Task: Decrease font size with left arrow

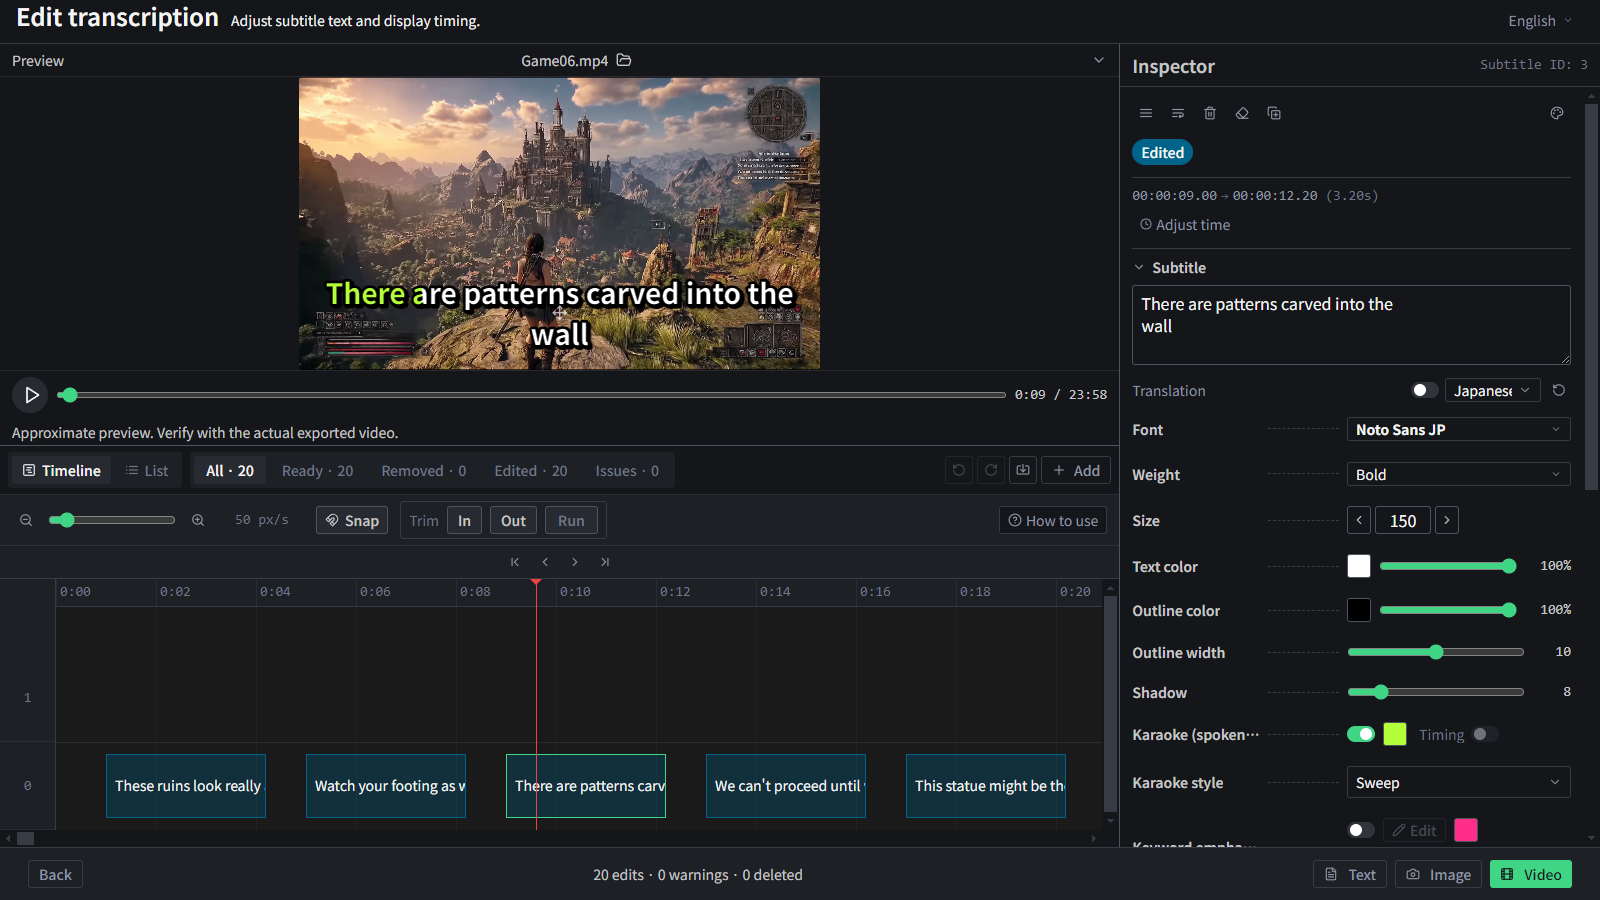Action: pyautogui.click(x=1359, y=520)
